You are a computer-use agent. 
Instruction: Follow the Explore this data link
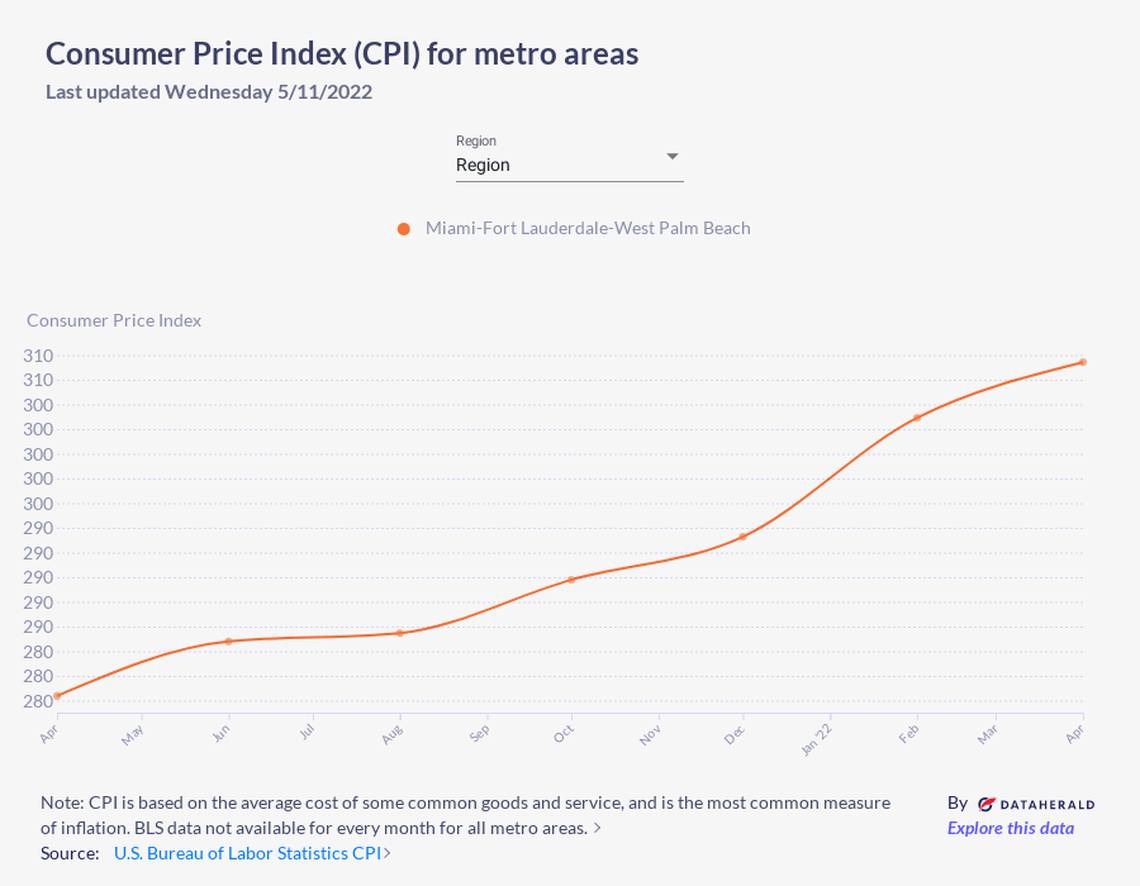pos(1010,828)
